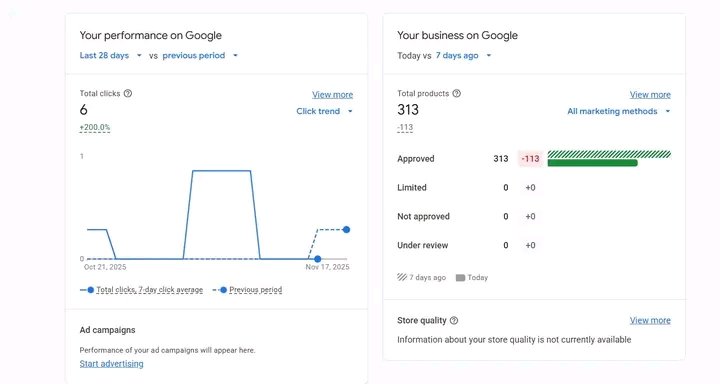The width and height of the screenshot is (720, 384).
Task: Open the All marketing methods dropdown
Action: point(619,111)
